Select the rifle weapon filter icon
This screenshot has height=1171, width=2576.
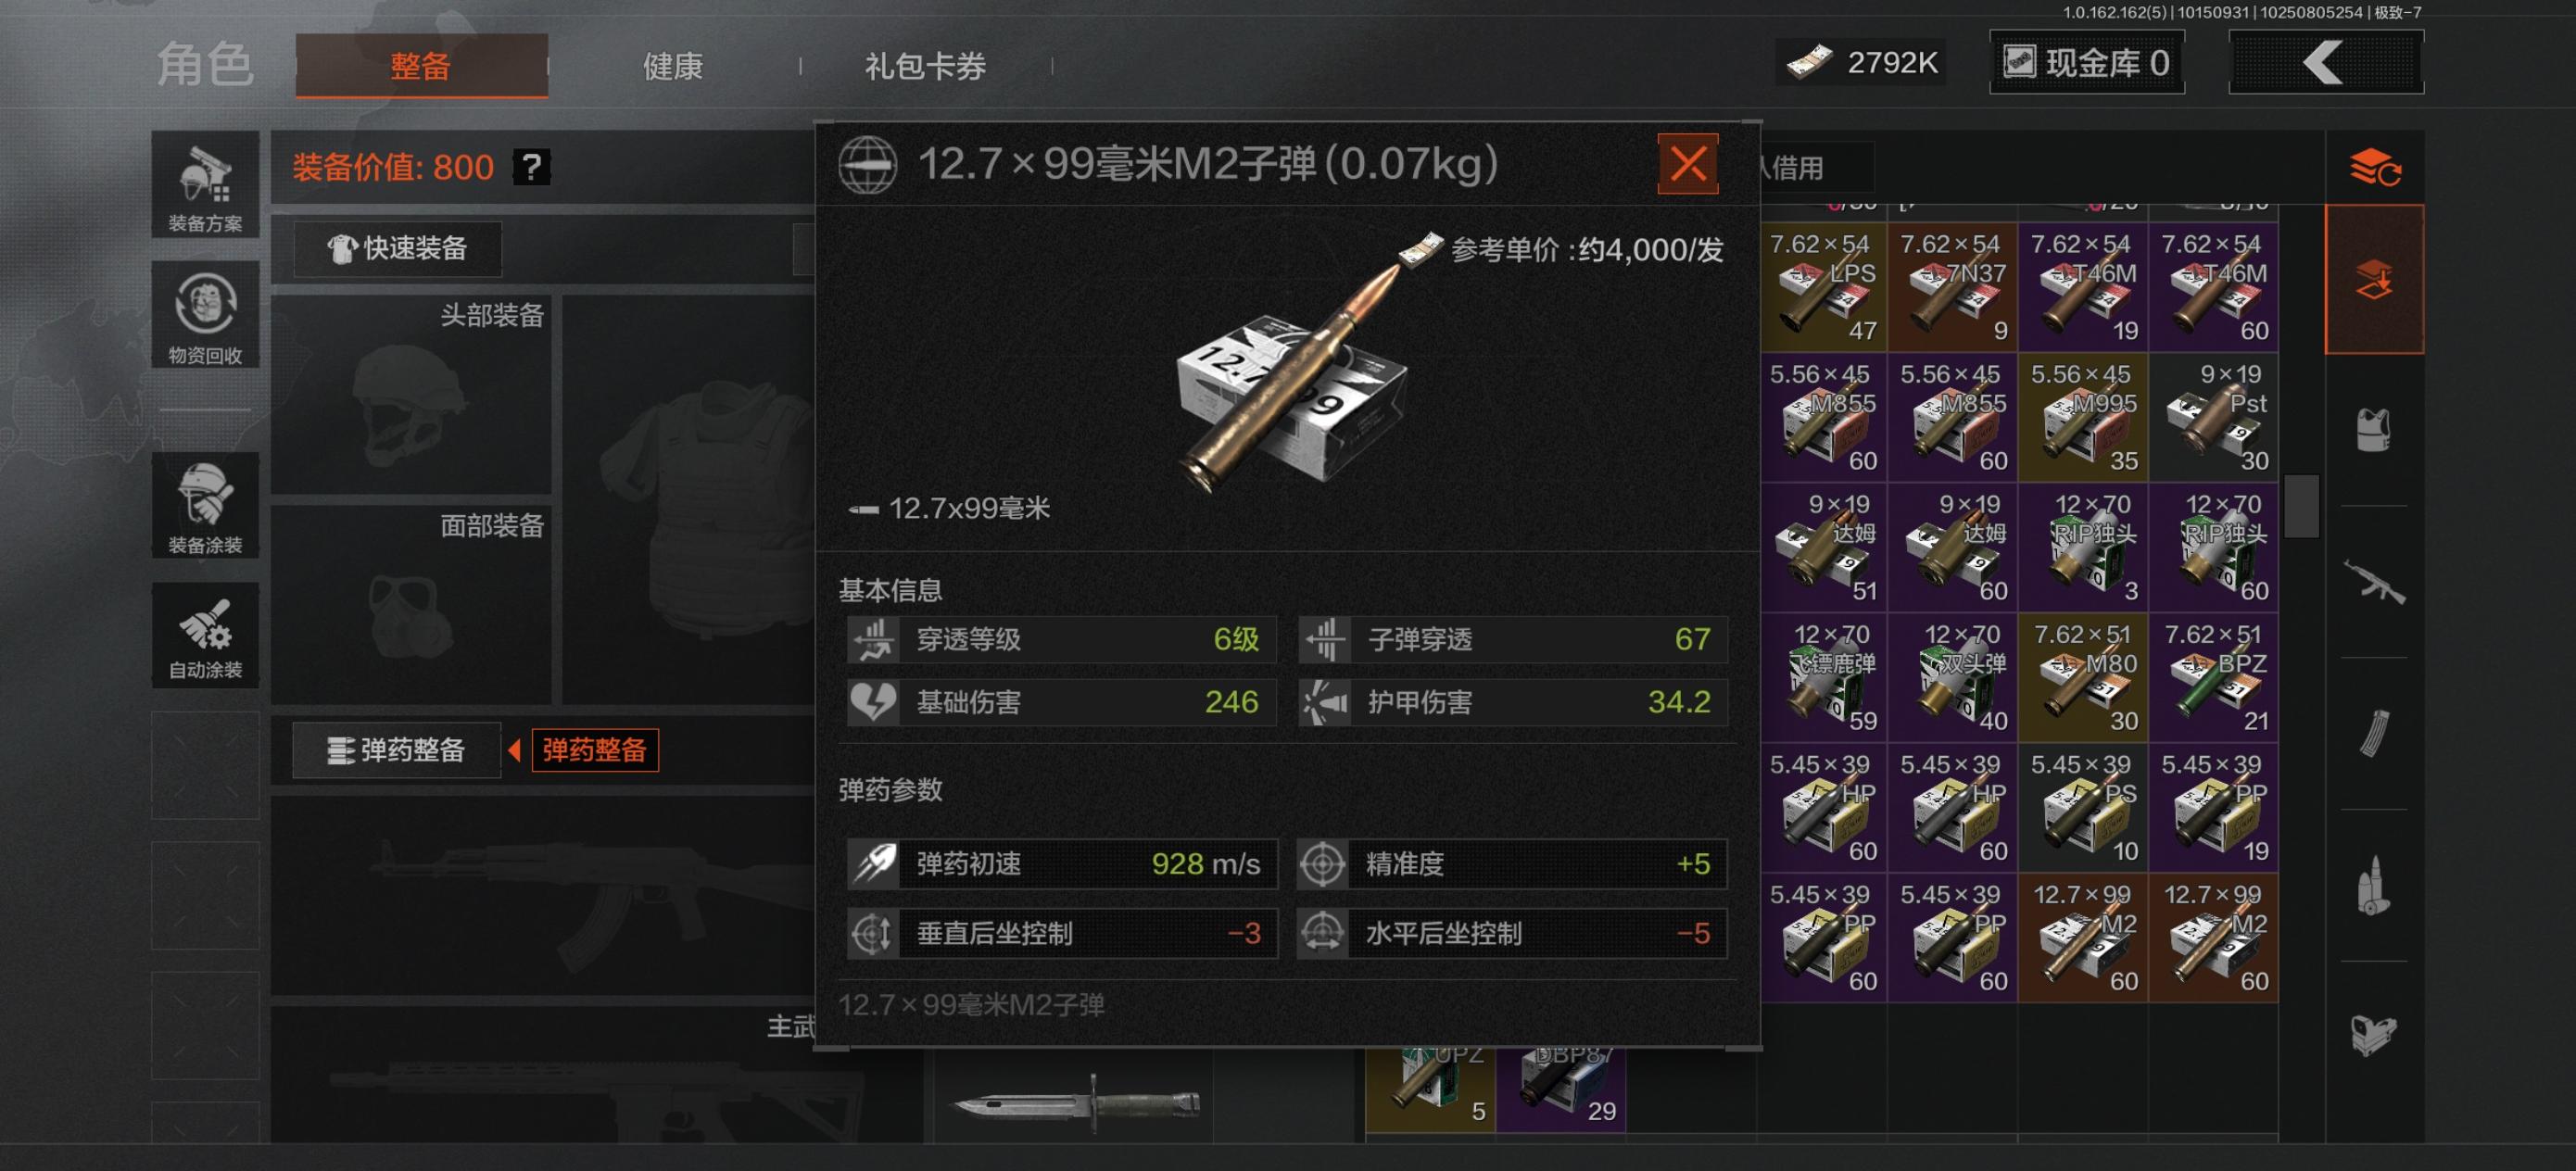pos(2374,582)
